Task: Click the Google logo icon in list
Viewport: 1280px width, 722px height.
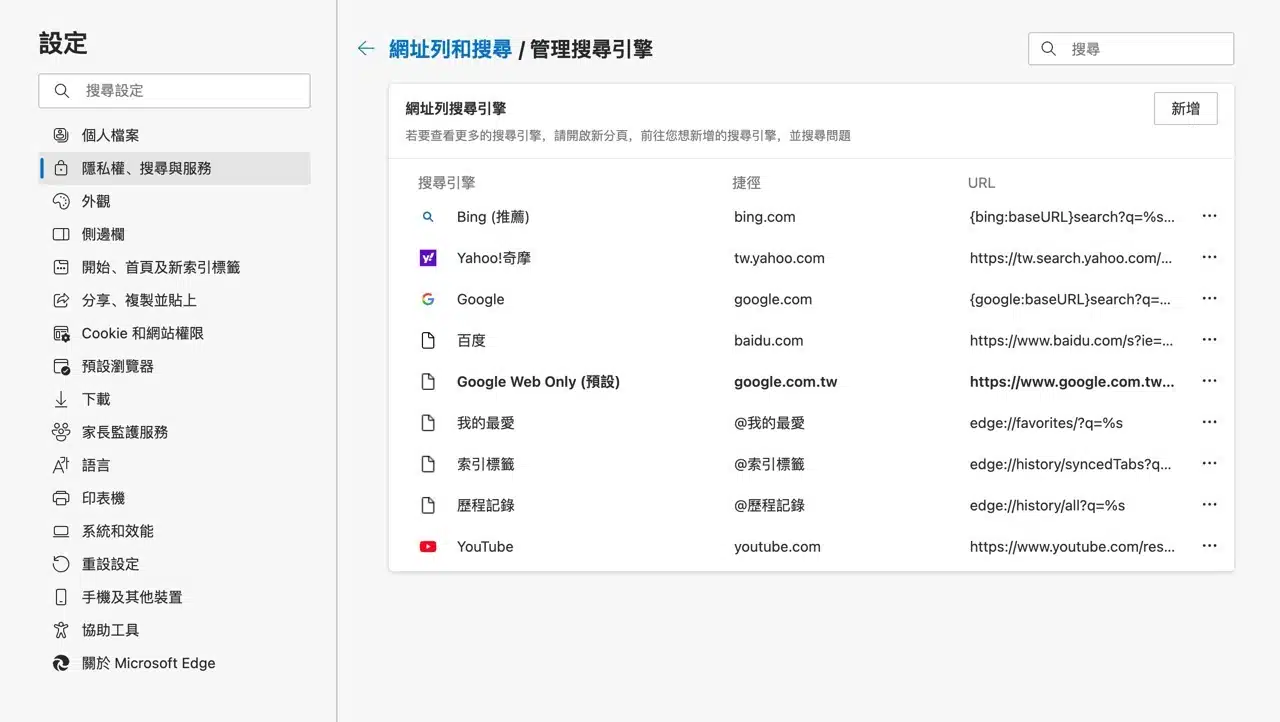Action: tap(428, 299)
